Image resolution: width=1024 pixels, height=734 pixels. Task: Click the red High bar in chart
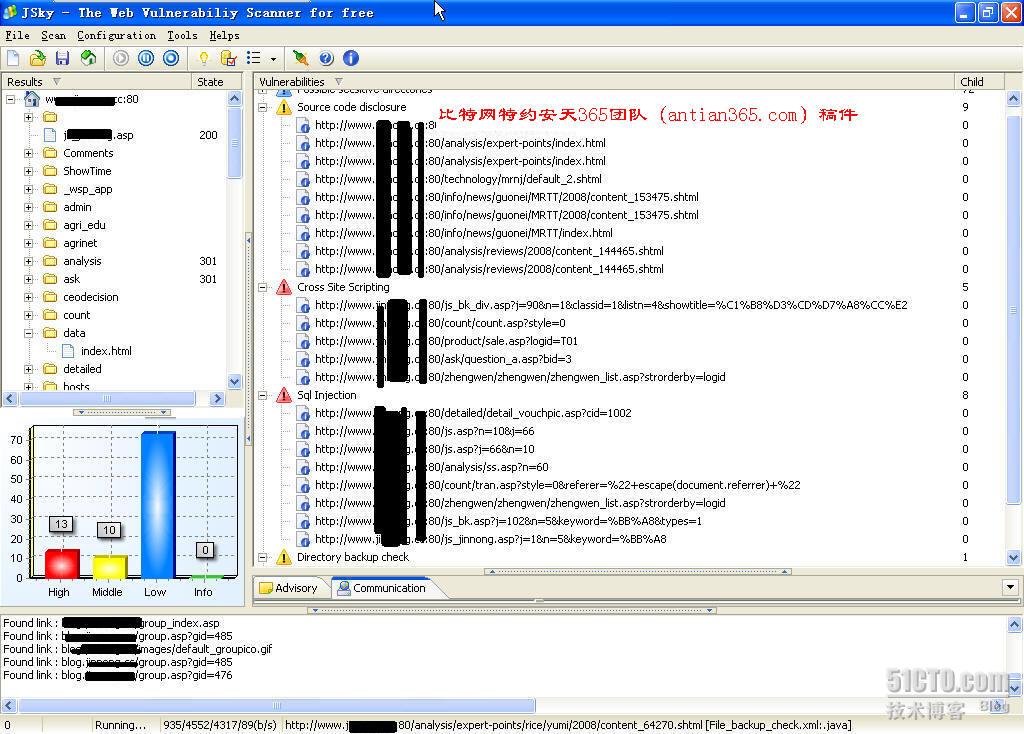click(62, 564)
